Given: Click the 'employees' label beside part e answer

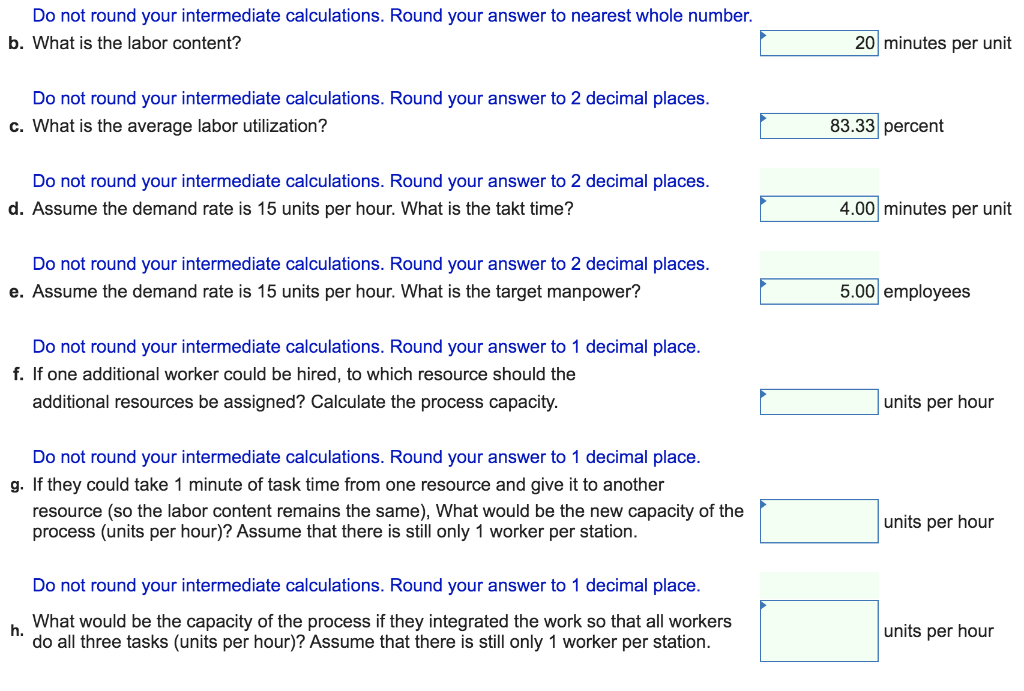Looking at the screenshot, I should tap(925, 291).
